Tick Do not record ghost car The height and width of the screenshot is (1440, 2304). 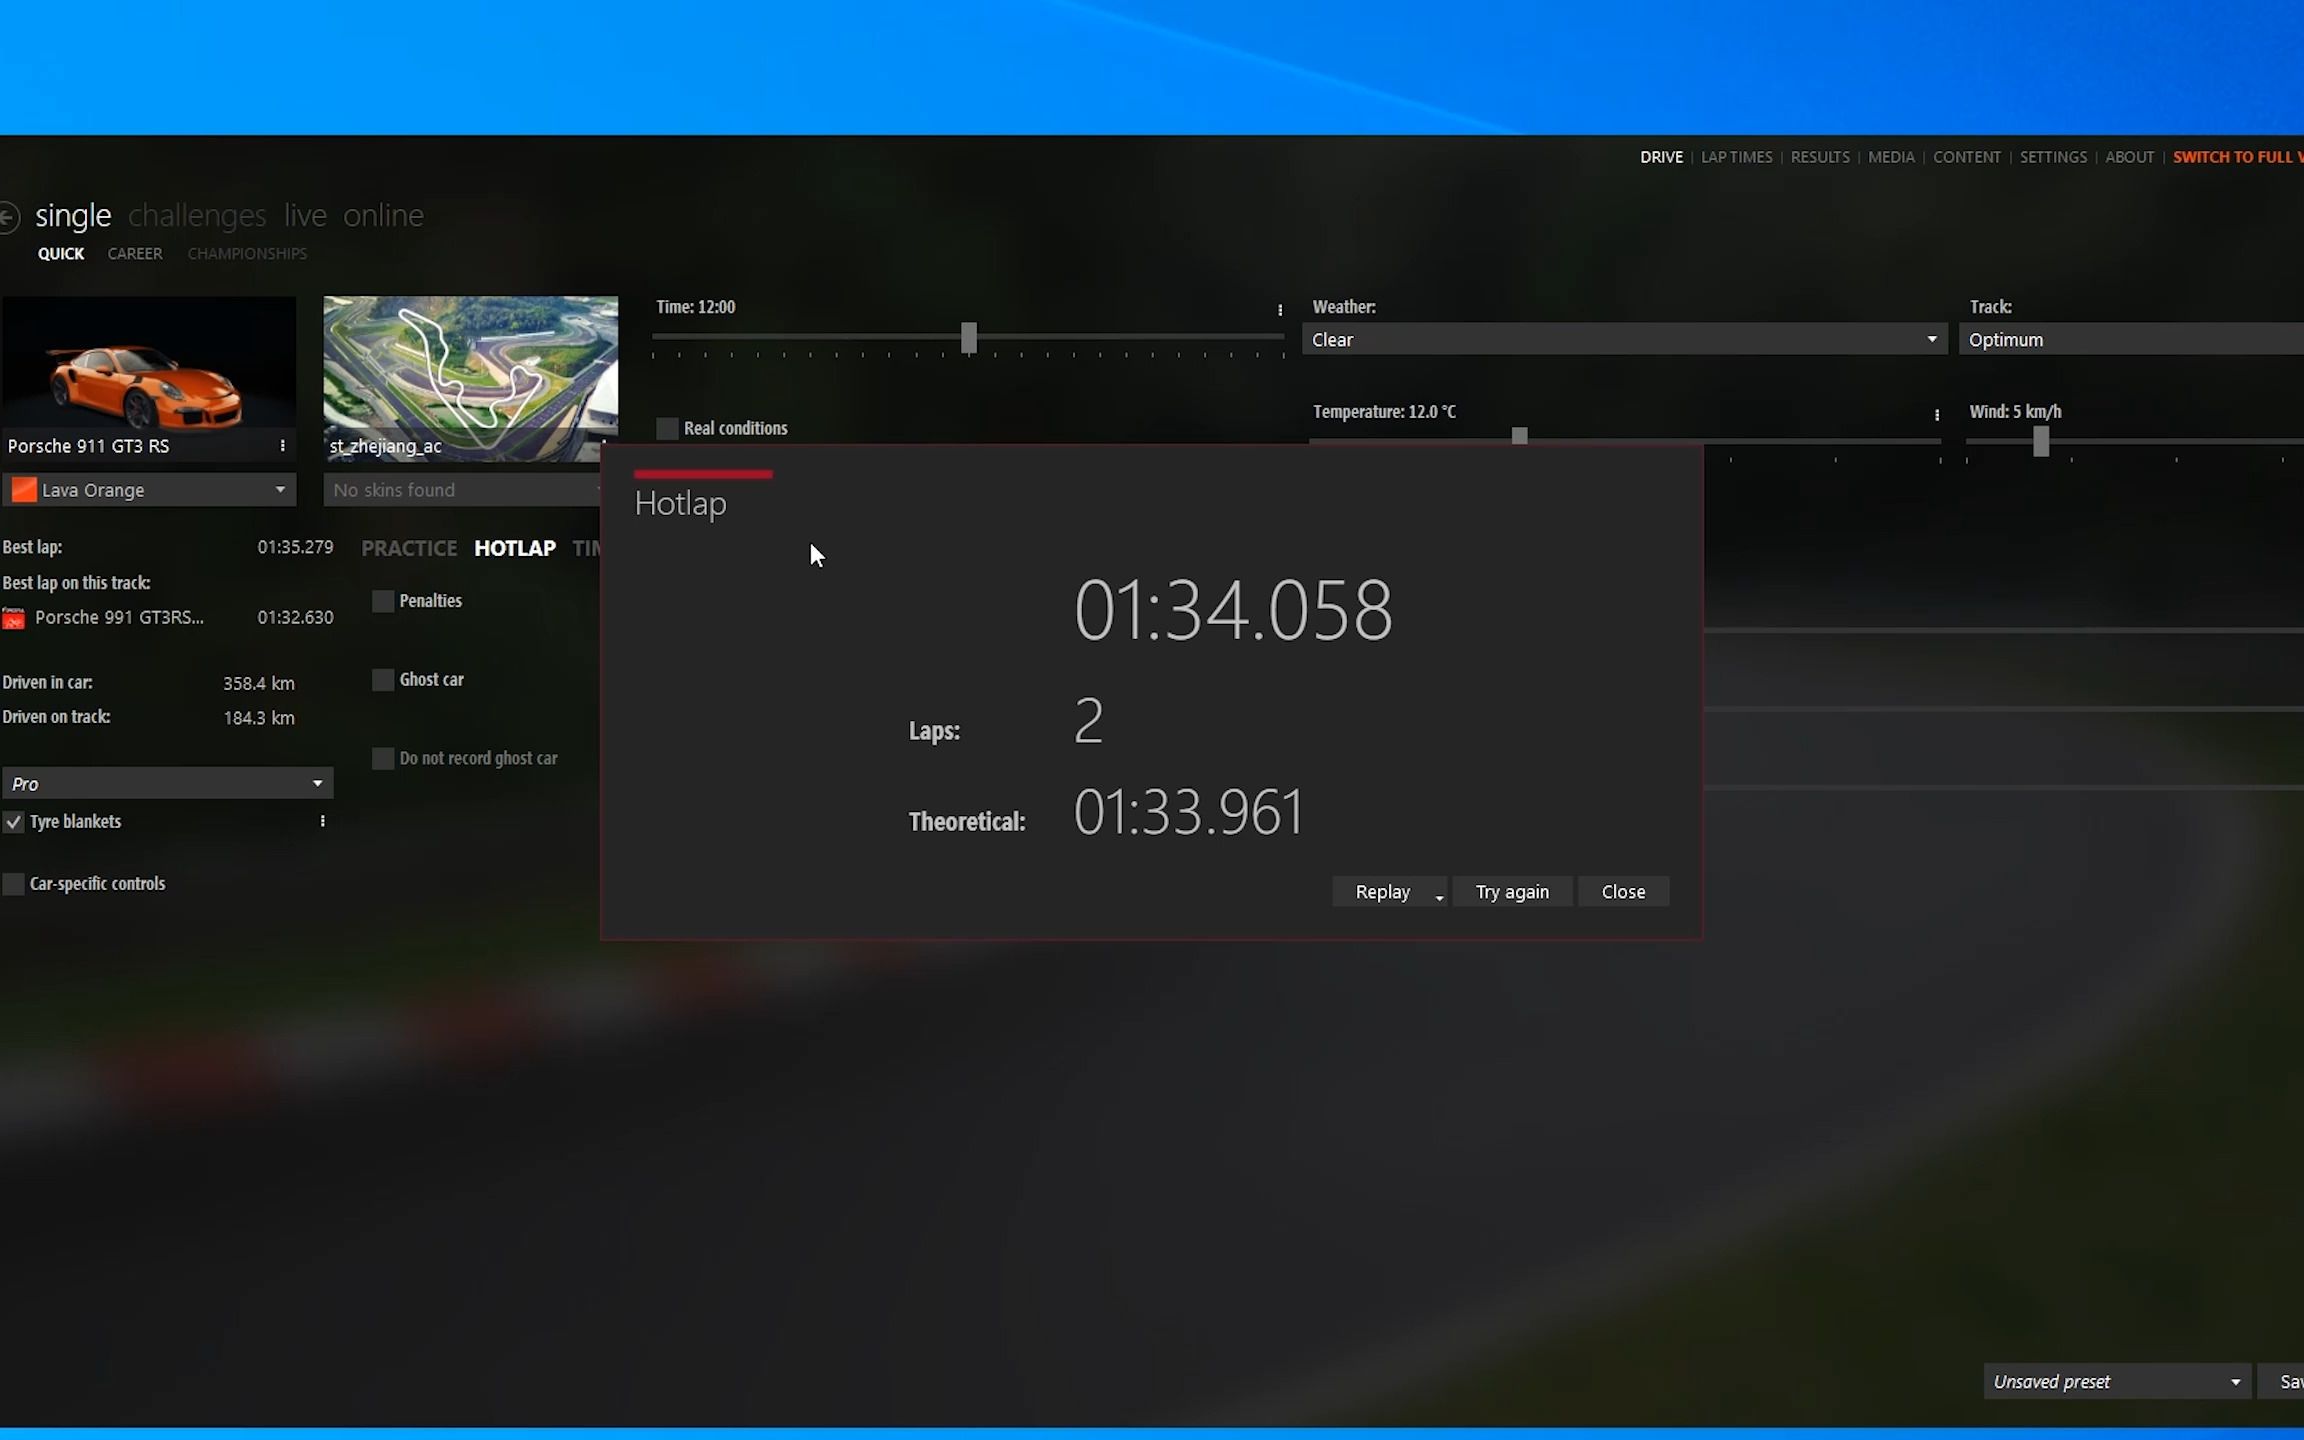pyautogui.click(x=383, y=759)
